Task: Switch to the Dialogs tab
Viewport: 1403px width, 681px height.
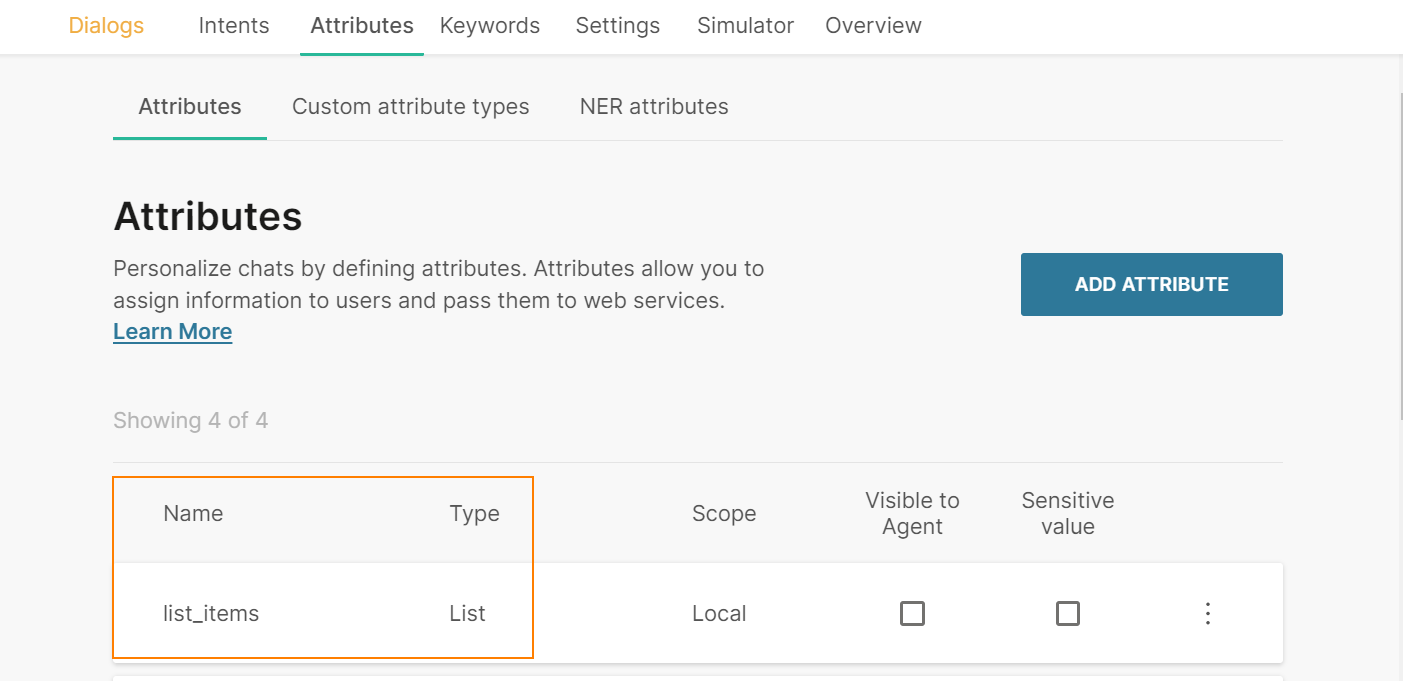Action: pos(106,26)
